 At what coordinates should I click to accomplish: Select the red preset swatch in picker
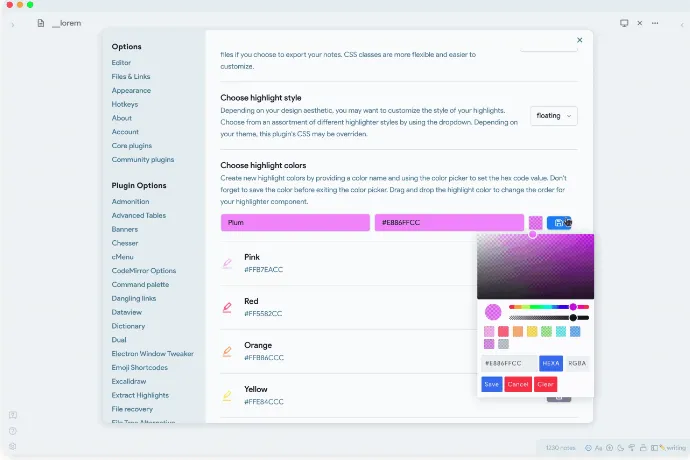coord(503,331)
